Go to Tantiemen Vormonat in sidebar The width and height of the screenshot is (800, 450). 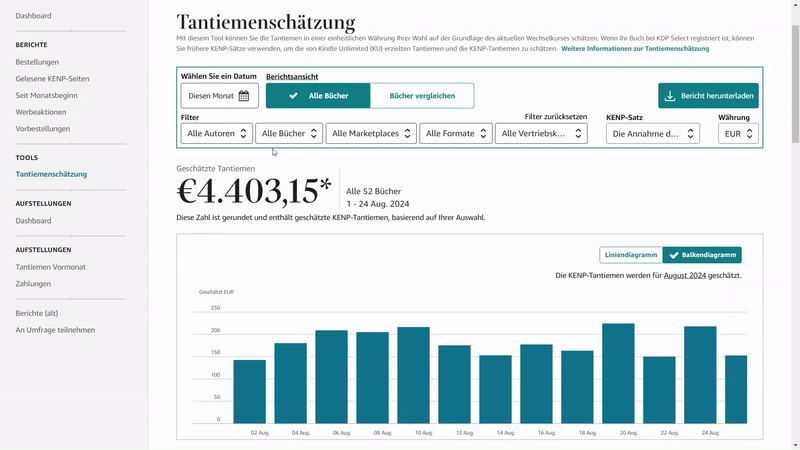[51, 267]
